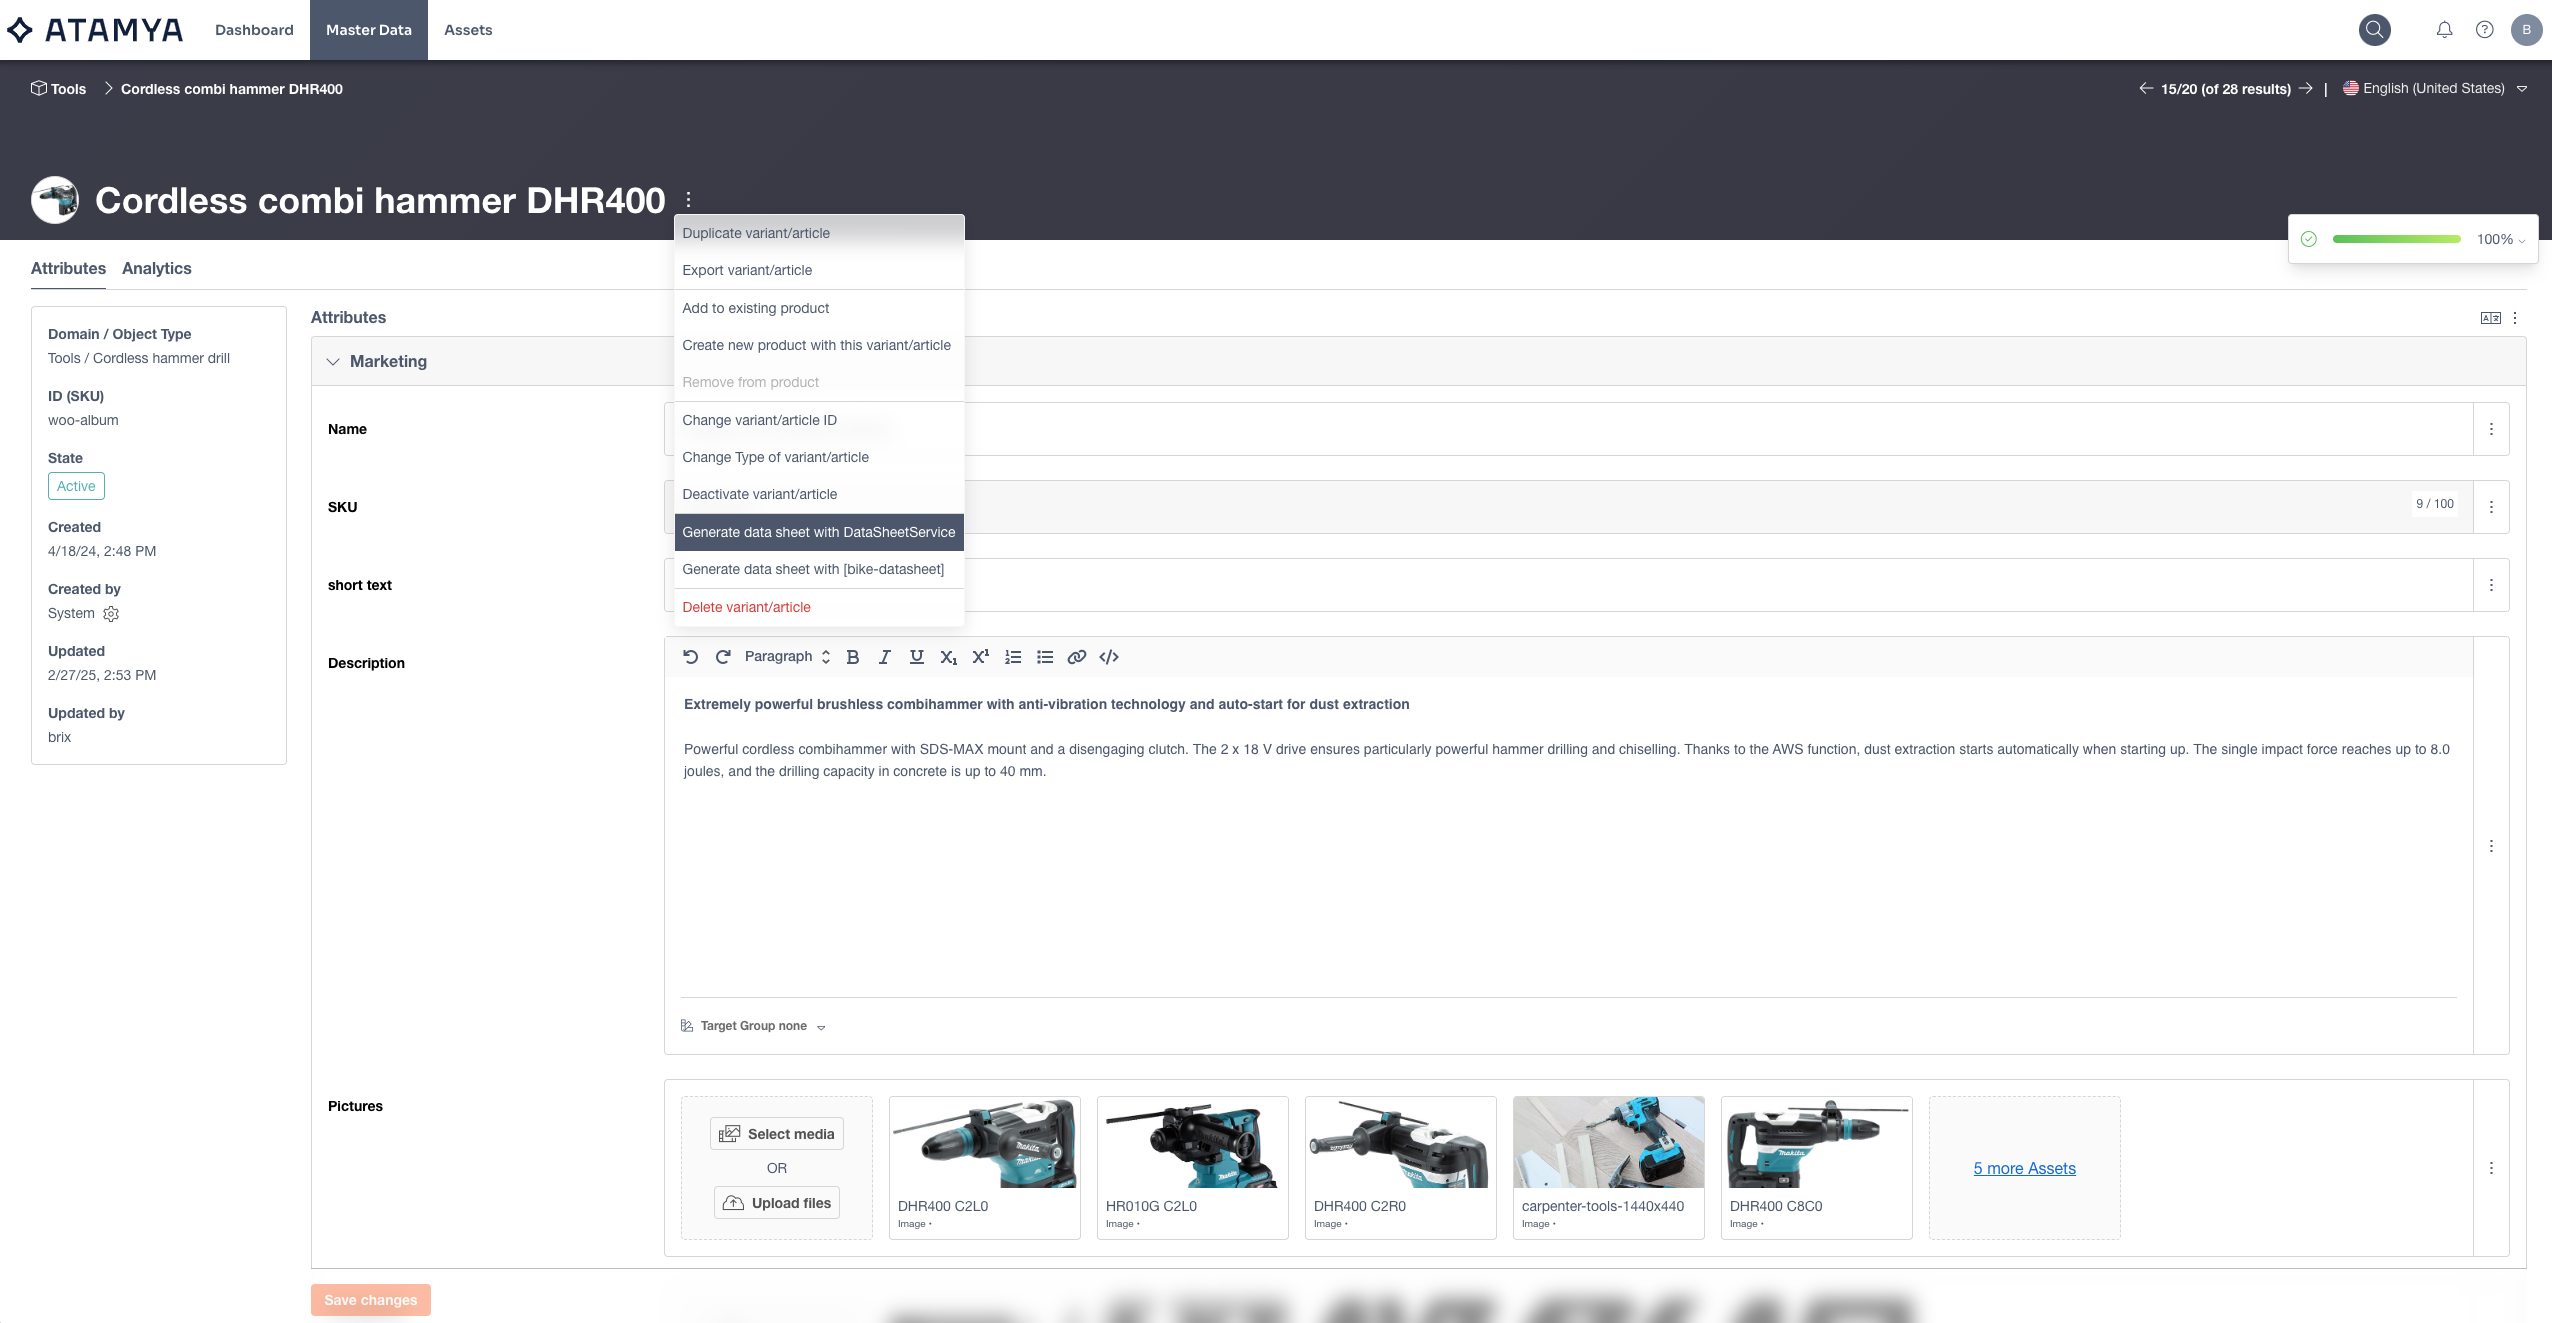
Task: Open user avatar B menu
Action: [2526, 30]
